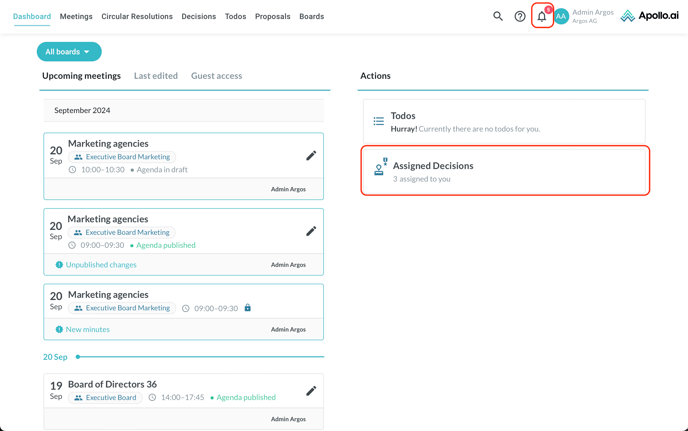688x431 pixels.
Task: Click the Todos list icon
Action: (379, 121)
